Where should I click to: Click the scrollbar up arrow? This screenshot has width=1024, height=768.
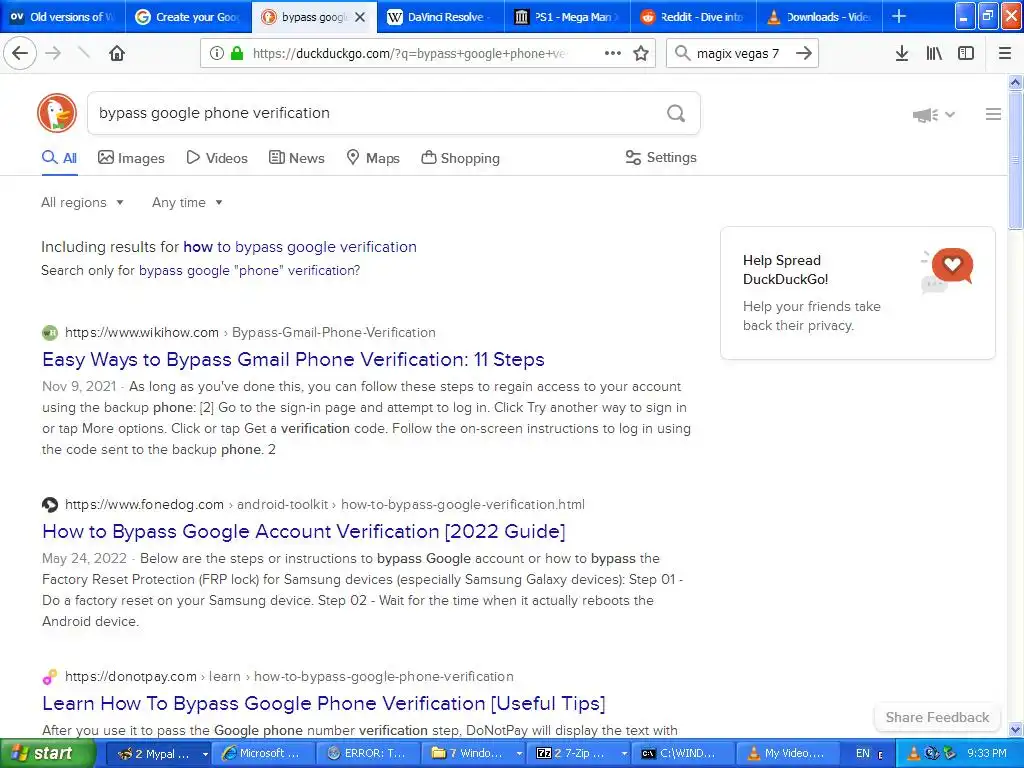click(x=1015, y=82)
